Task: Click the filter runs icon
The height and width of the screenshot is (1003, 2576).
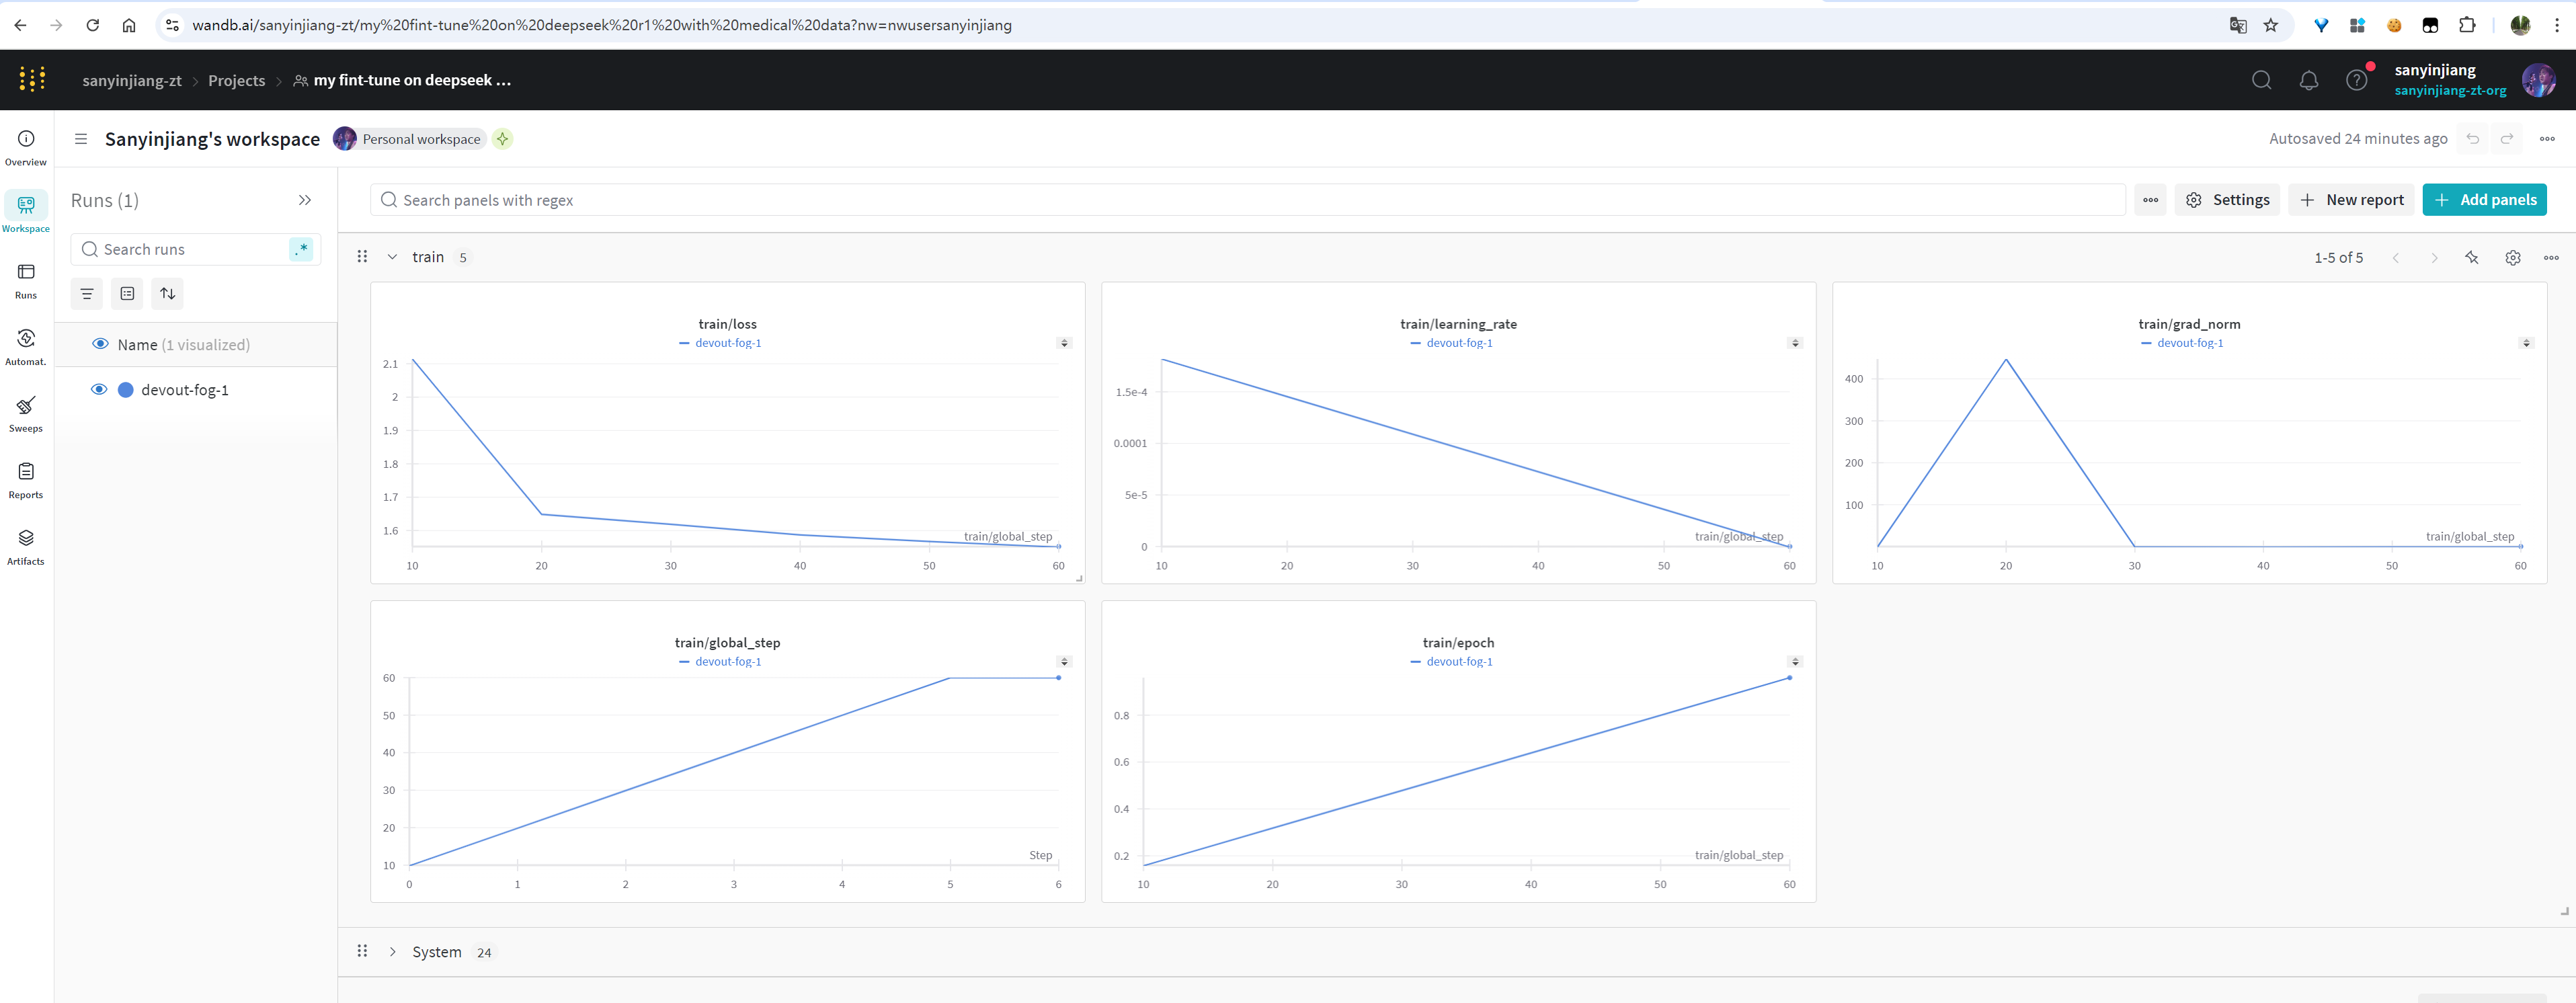Action: point(87,293)
